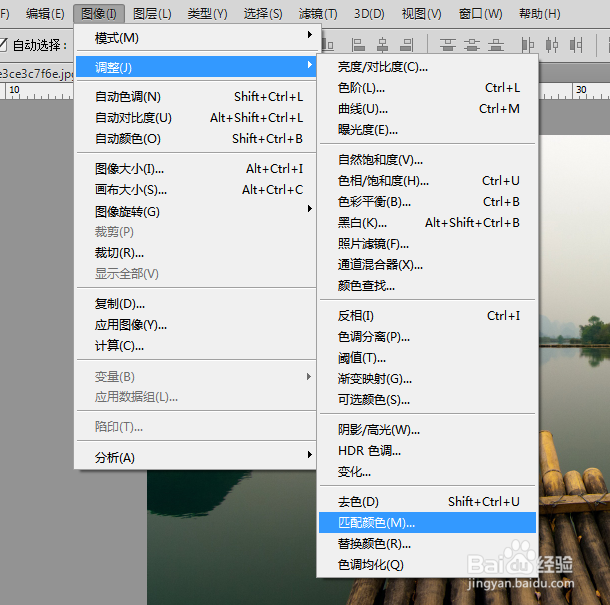Open 色彩平衡(B) adjustment
610x605 pixels.
(x=427, y=202)
